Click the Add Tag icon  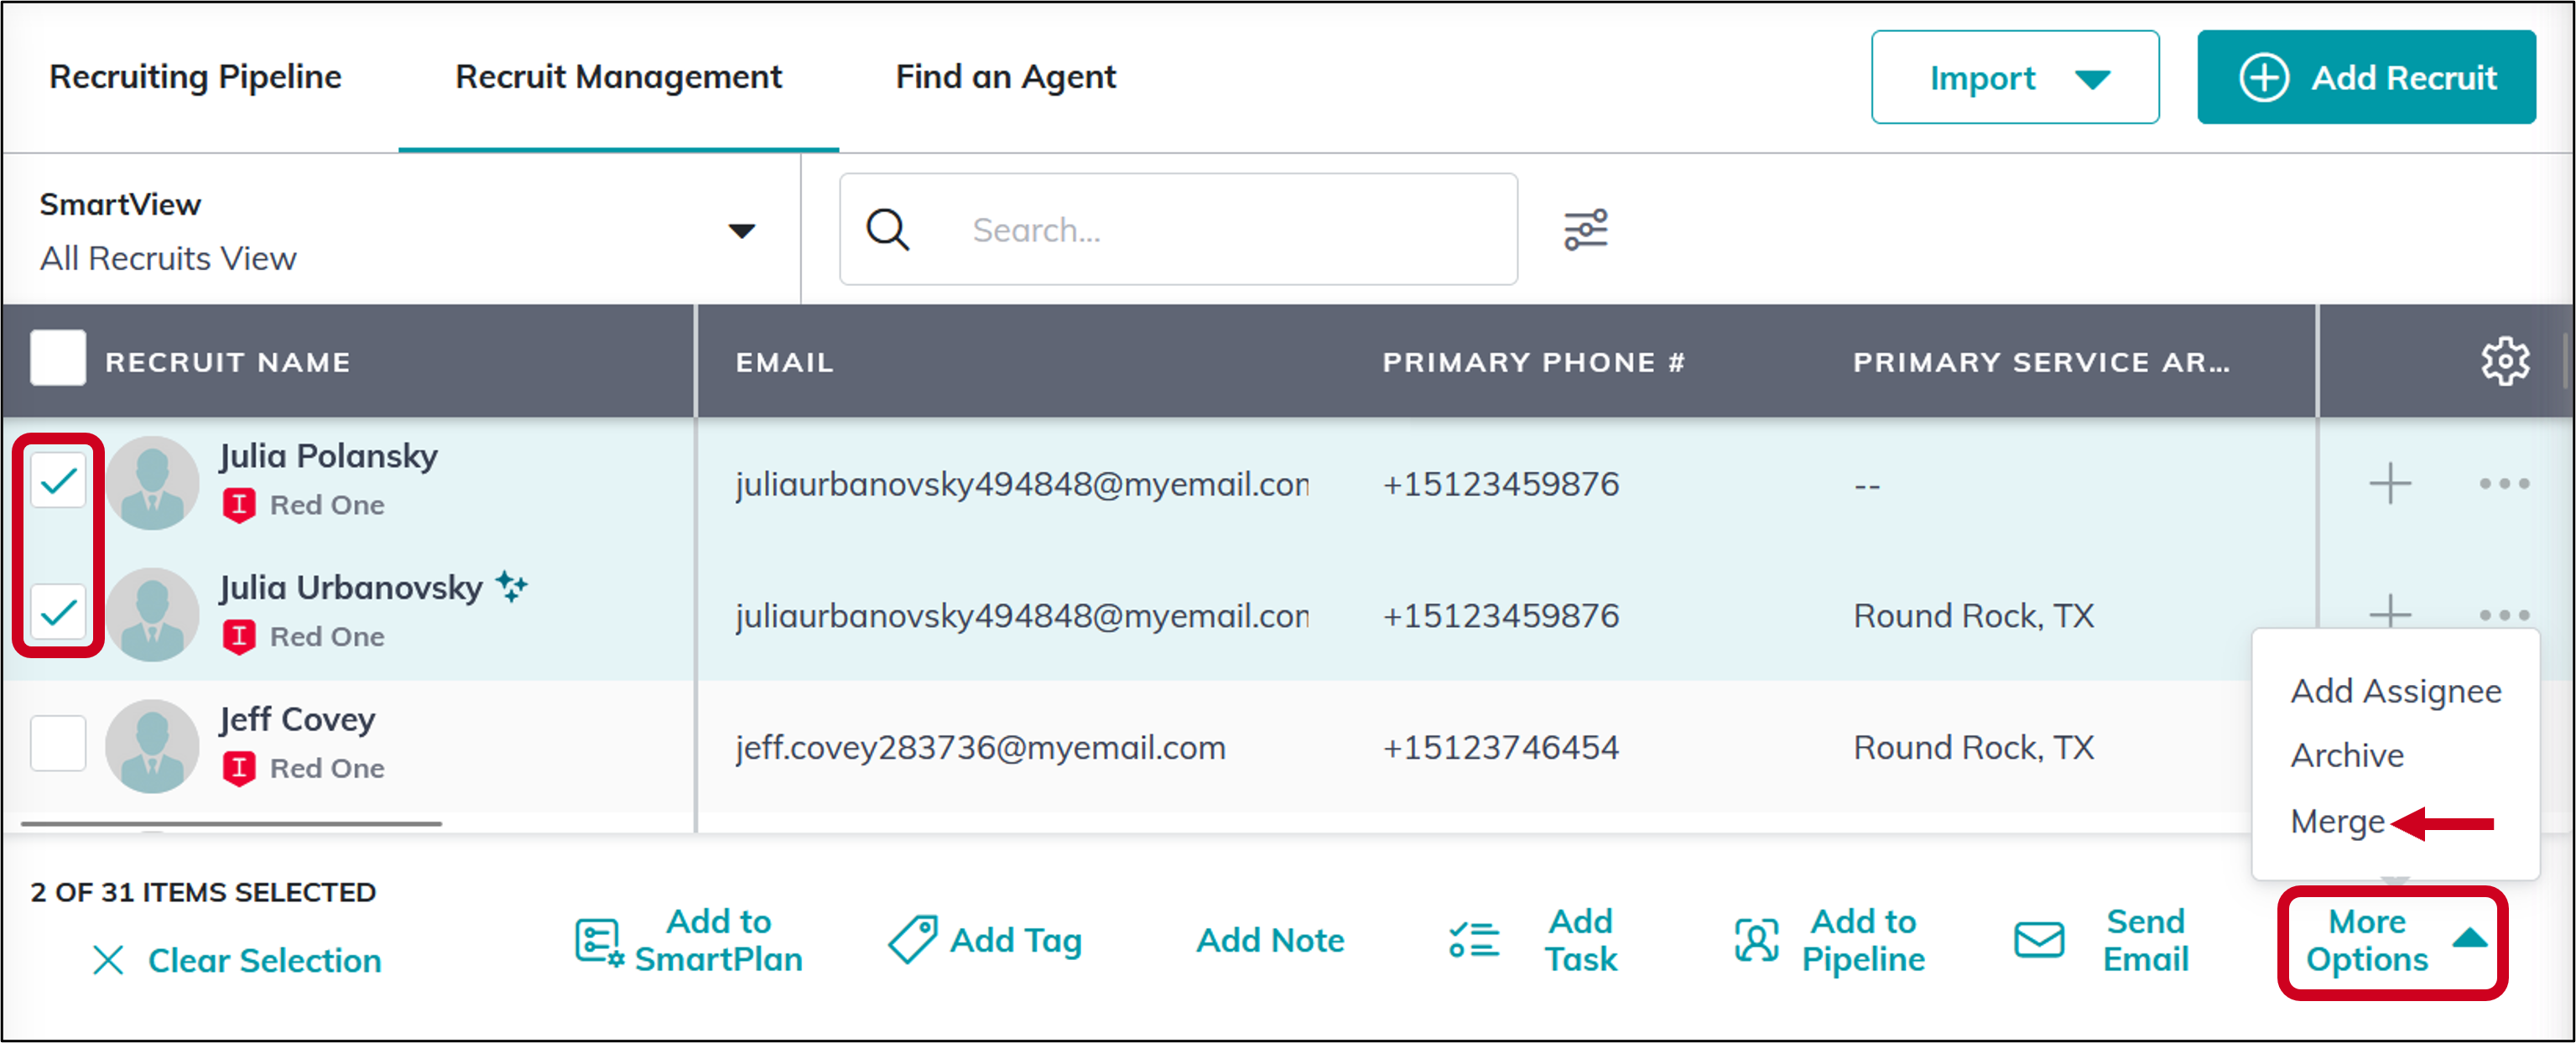click(912, 940)
